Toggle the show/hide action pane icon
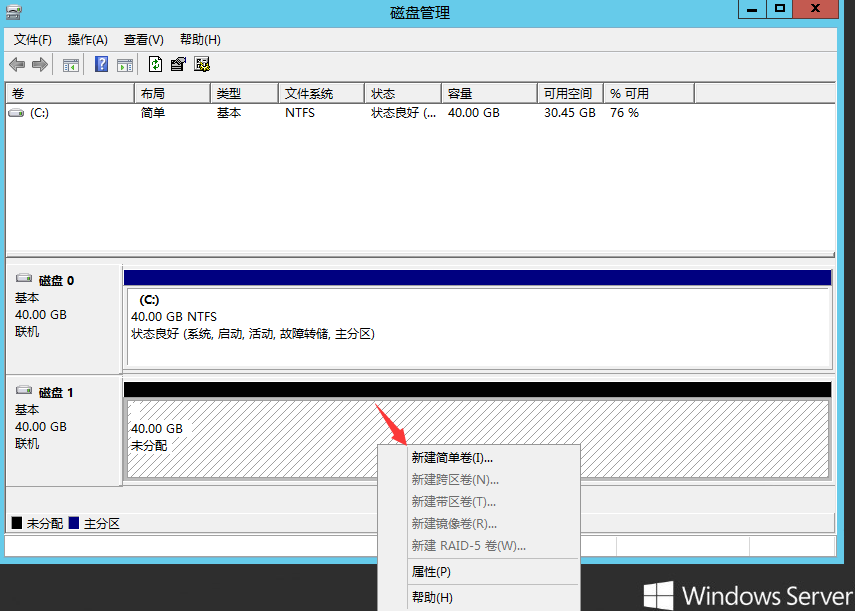 coord(125,65)
